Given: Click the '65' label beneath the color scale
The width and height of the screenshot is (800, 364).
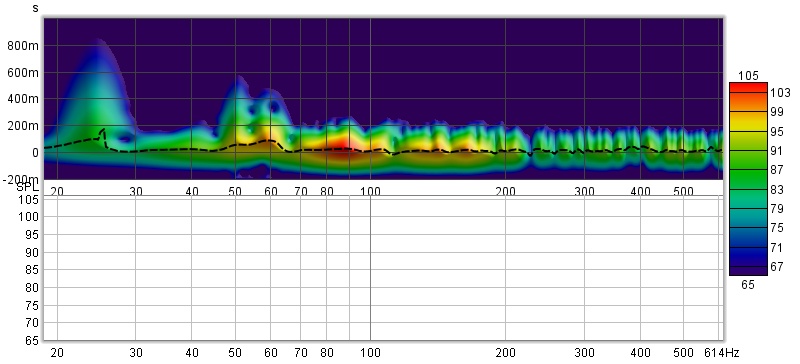Looking at the screenshot, I should pyautogui.click(x=748, y=285).
